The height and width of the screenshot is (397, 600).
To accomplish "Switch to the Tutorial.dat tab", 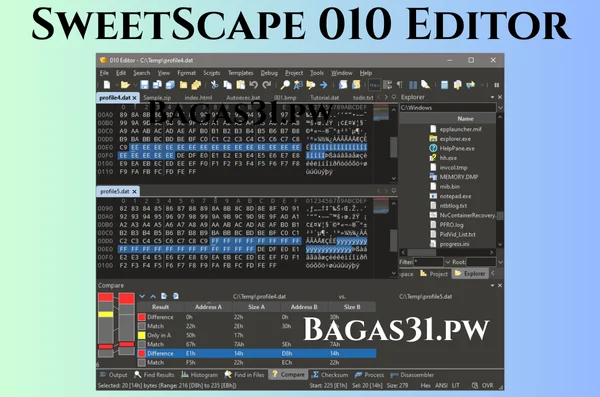I will 324,98.
